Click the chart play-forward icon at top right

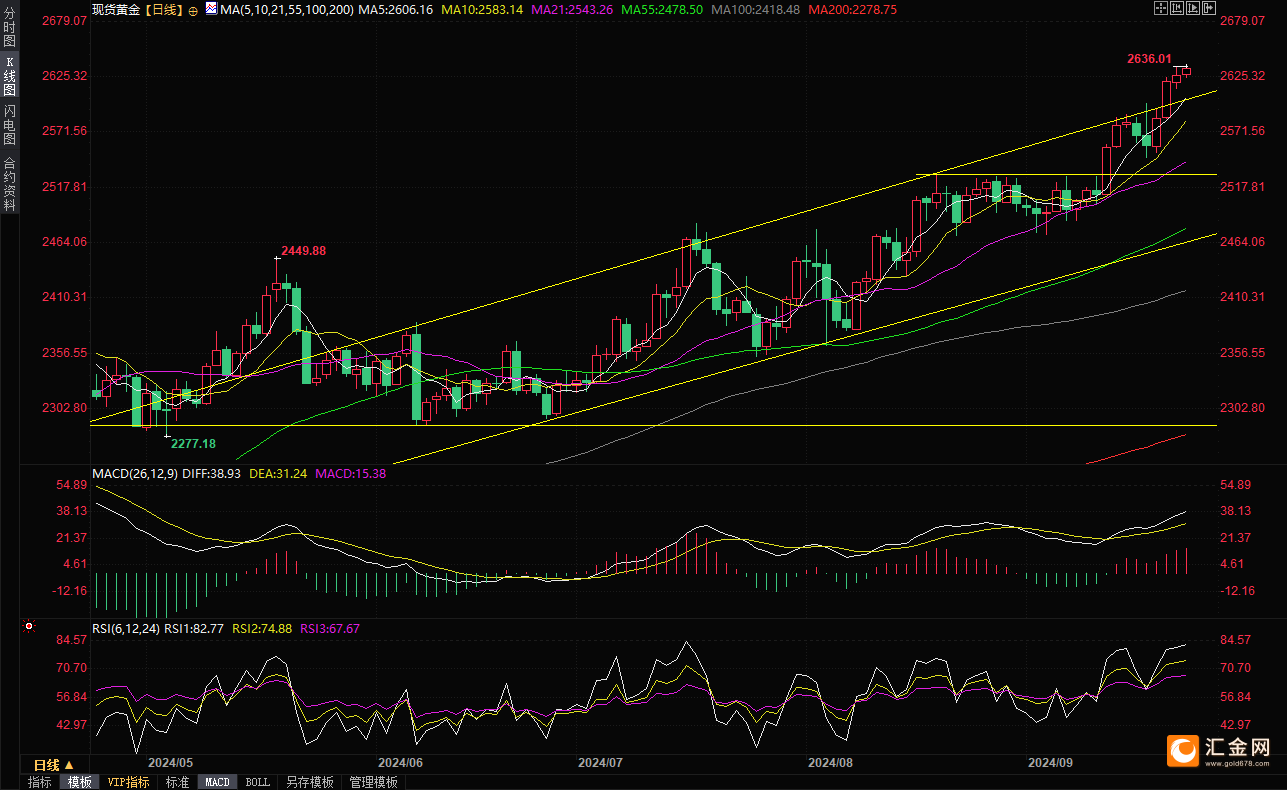click(1193, 8)
